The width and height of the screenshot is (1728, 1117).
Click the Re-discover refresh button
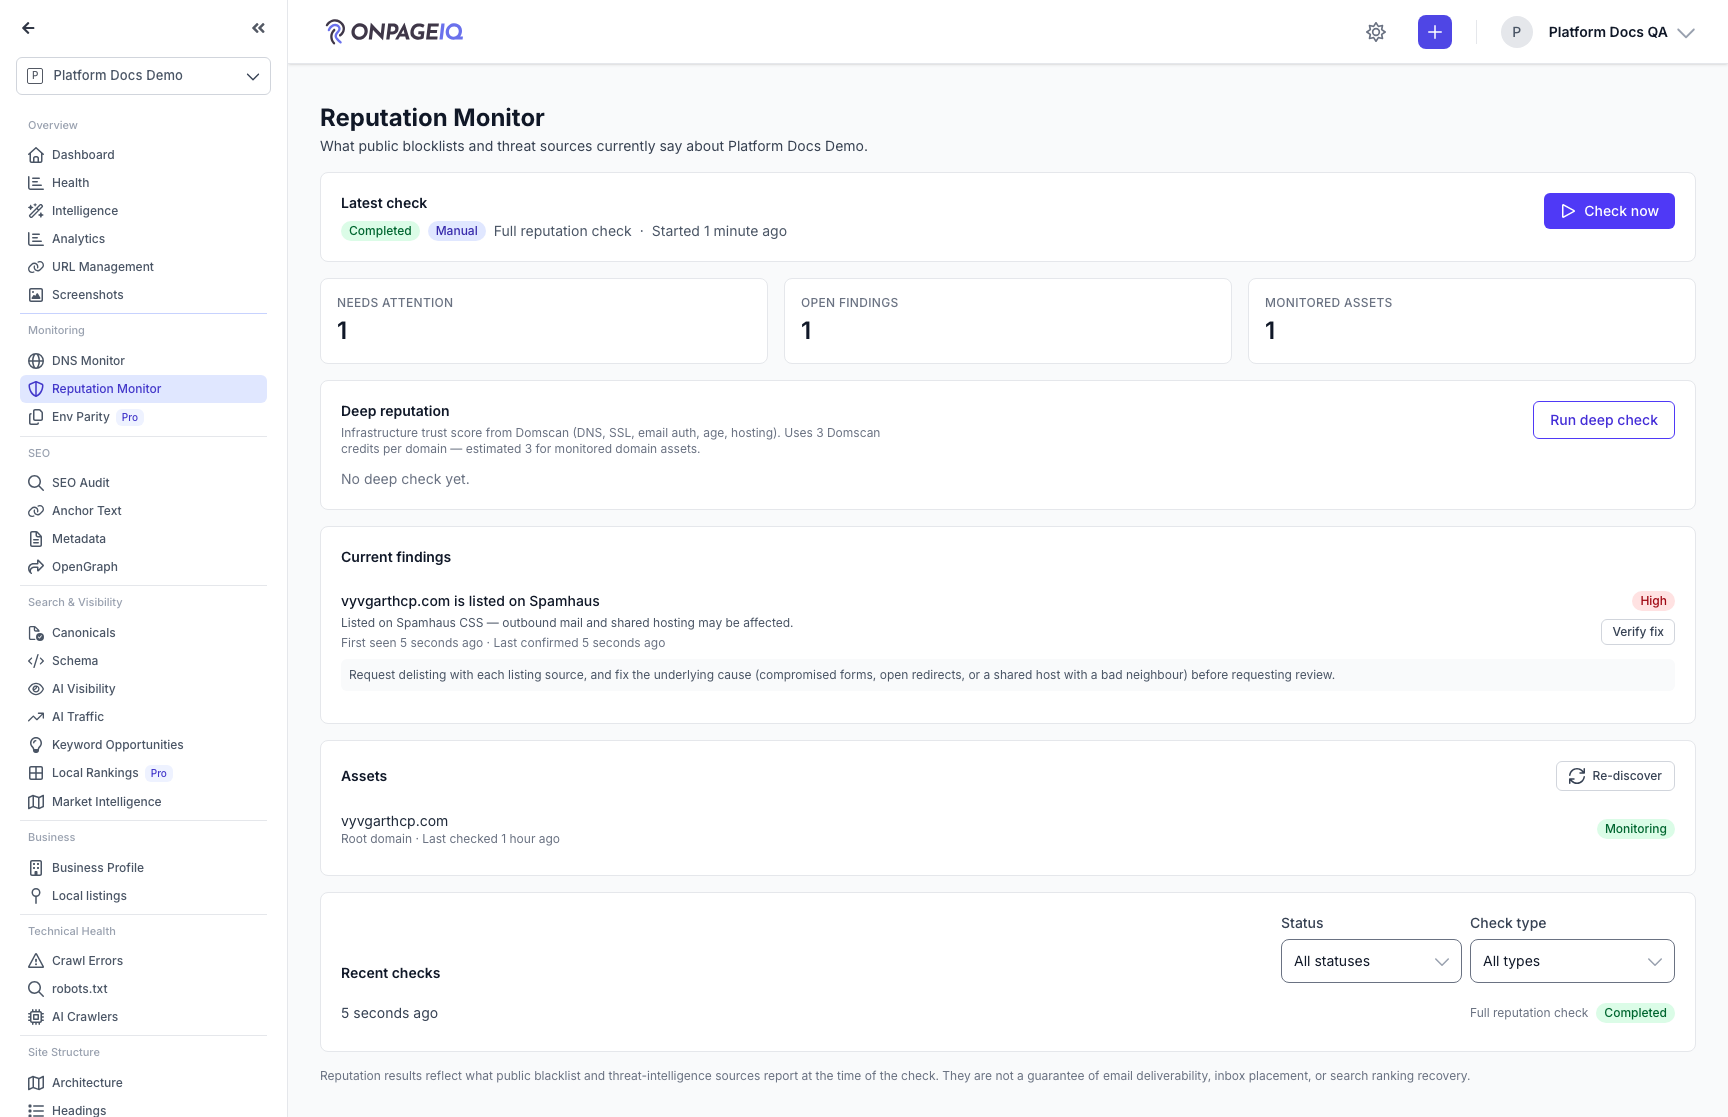(1615, 776)
